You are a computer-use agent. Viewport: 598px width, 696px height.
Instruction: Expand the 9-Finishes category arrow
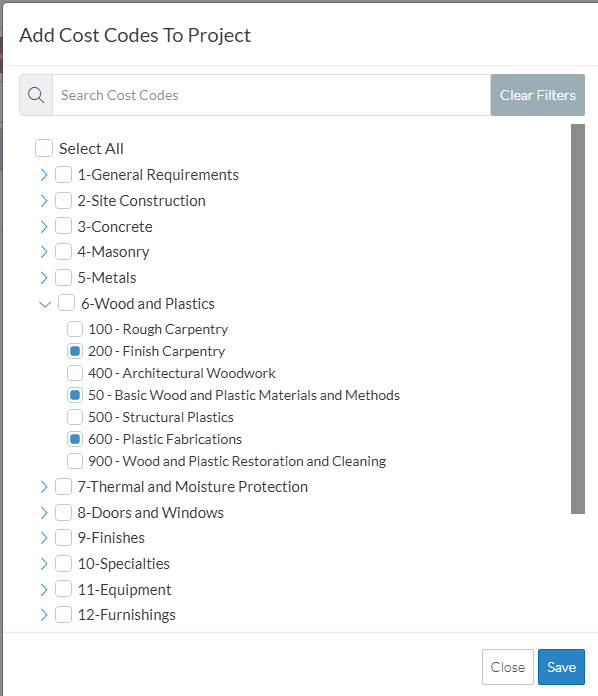click(x=44, y=538)
